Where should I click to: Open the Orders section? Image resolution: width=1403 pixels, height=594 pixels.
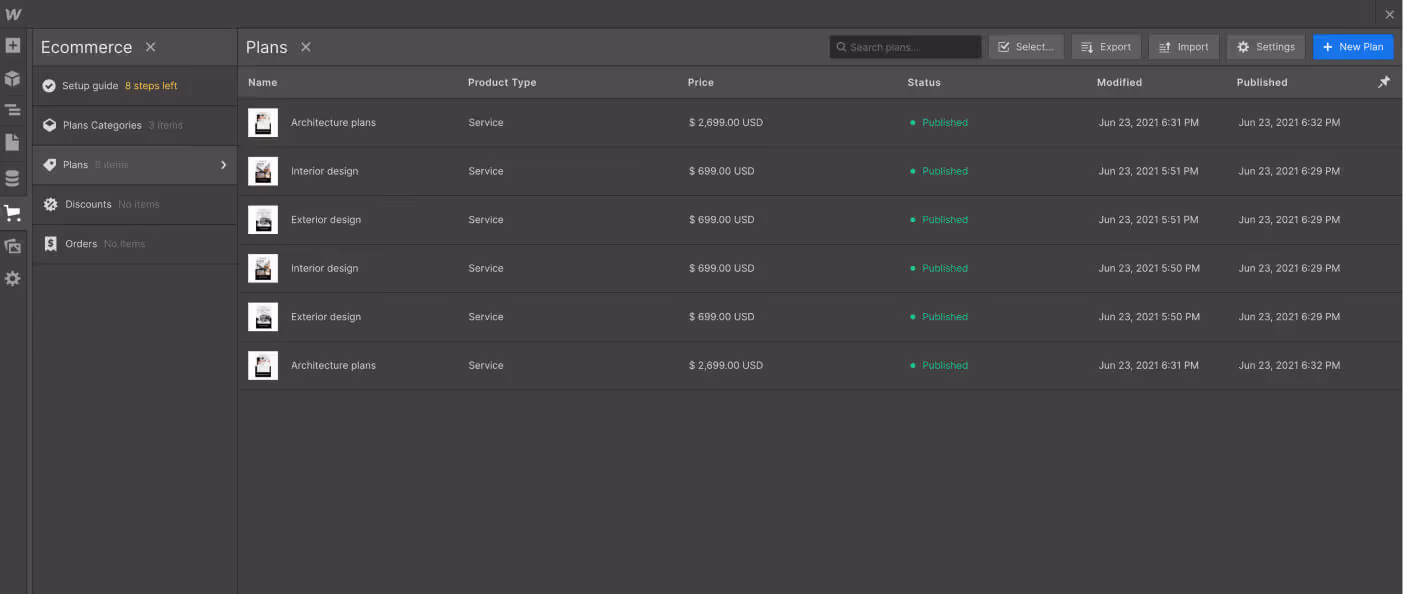pos(80,243)
